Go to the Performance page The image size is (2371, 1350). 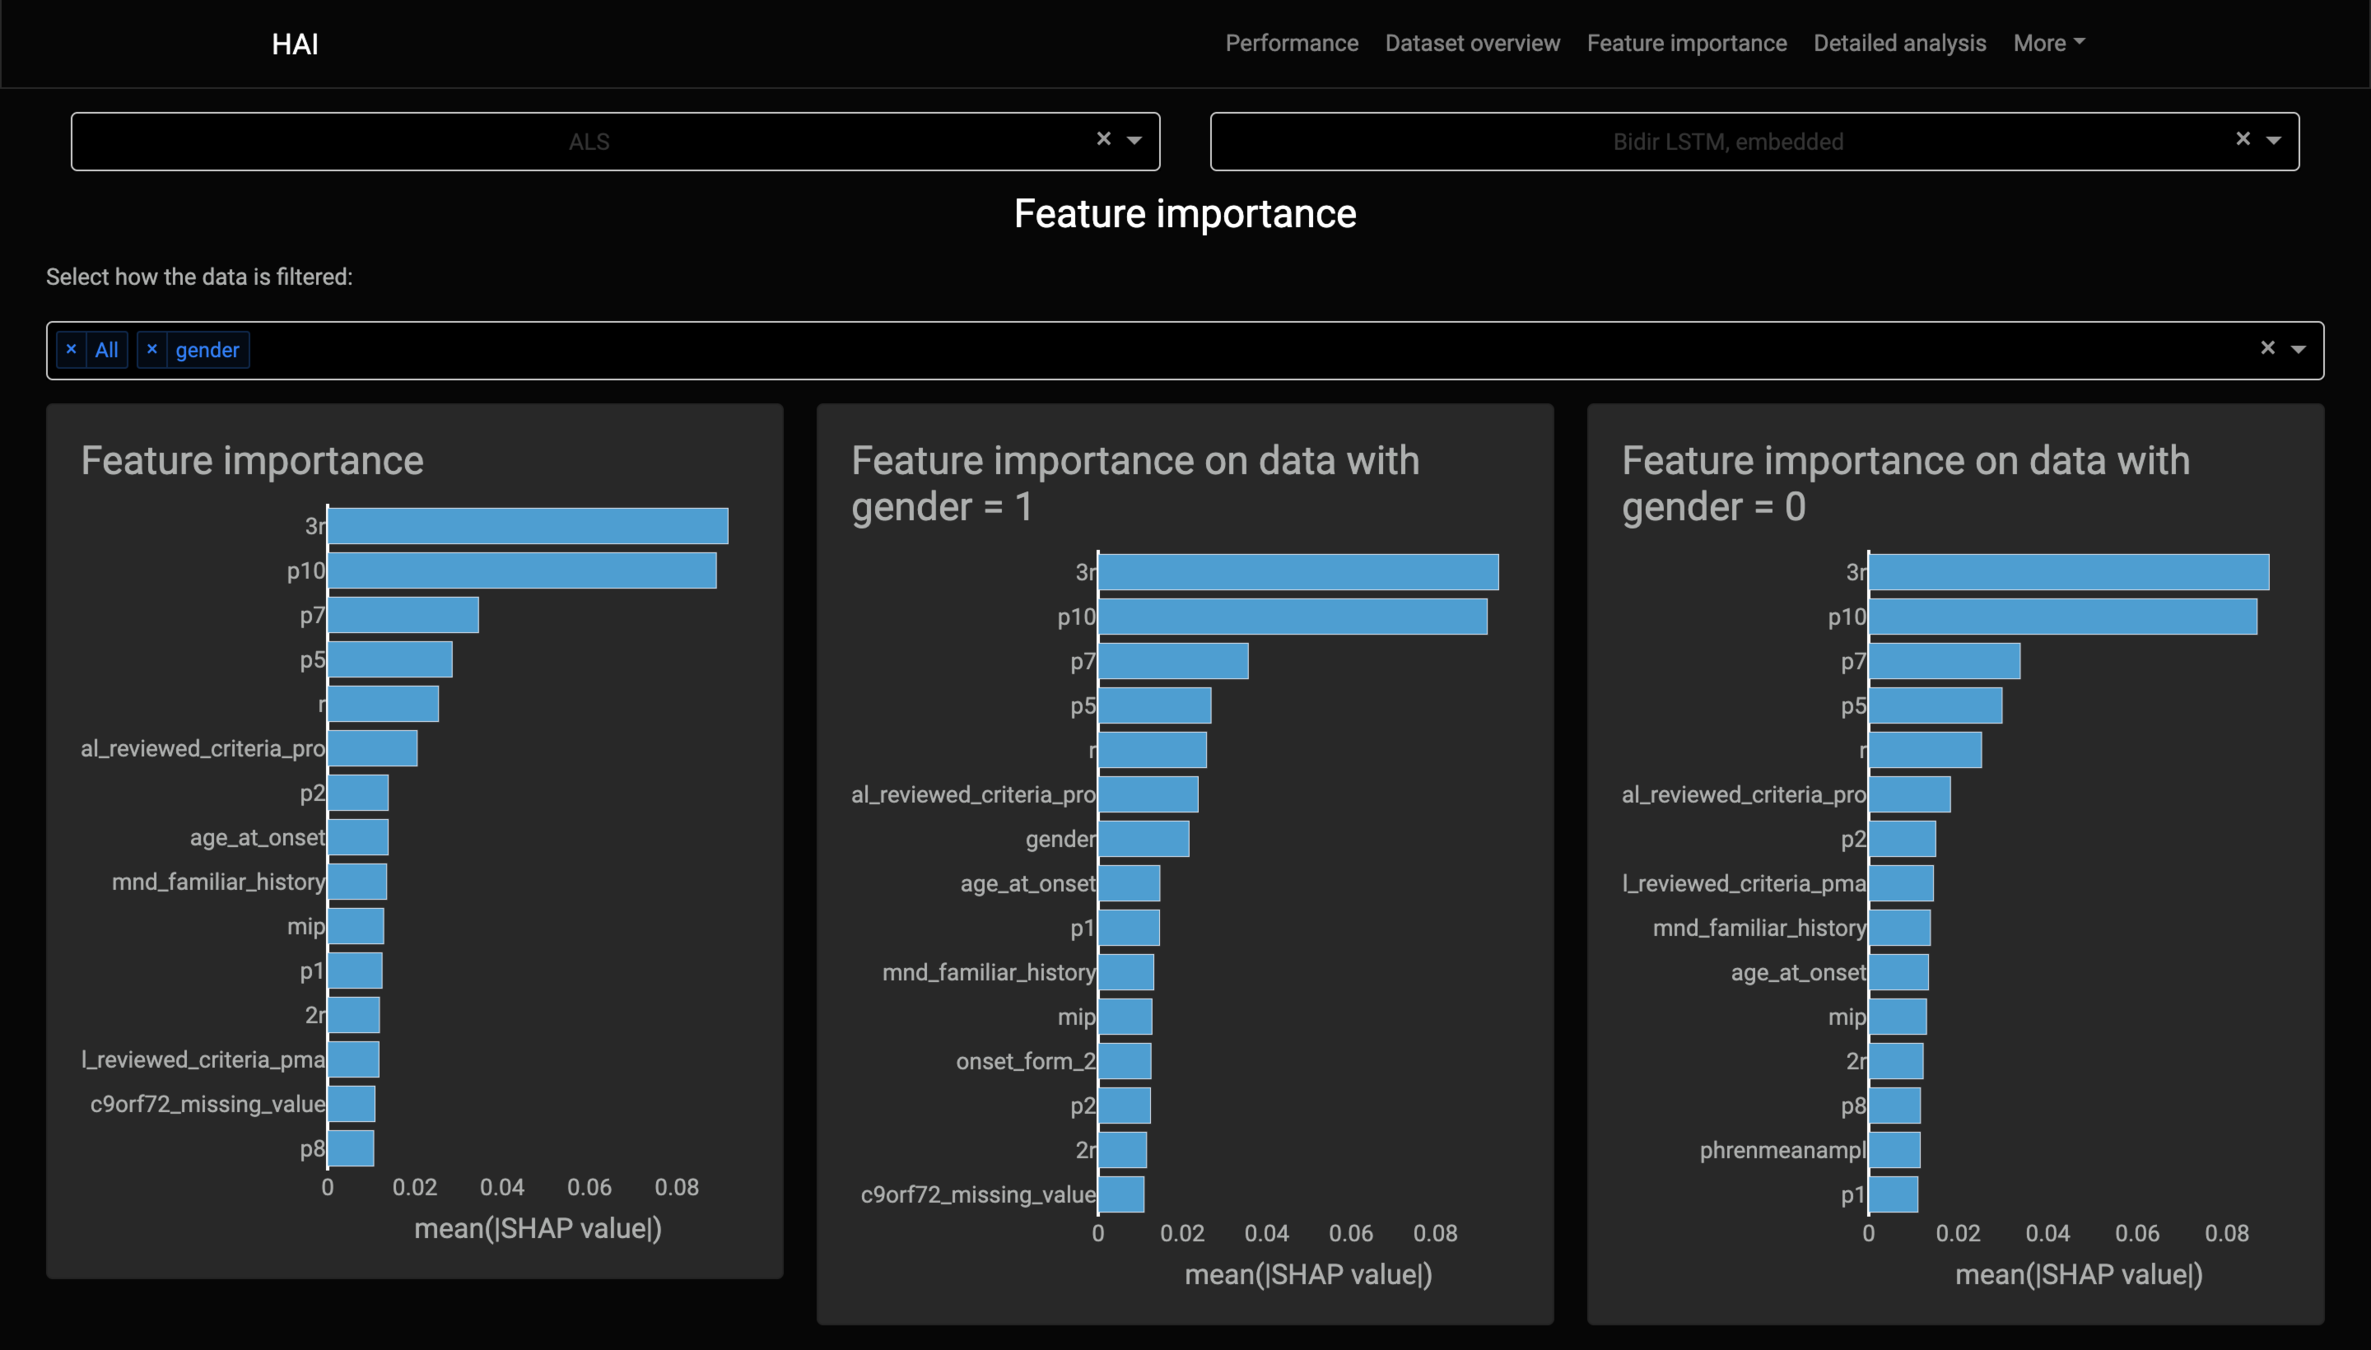(1291, 43)
